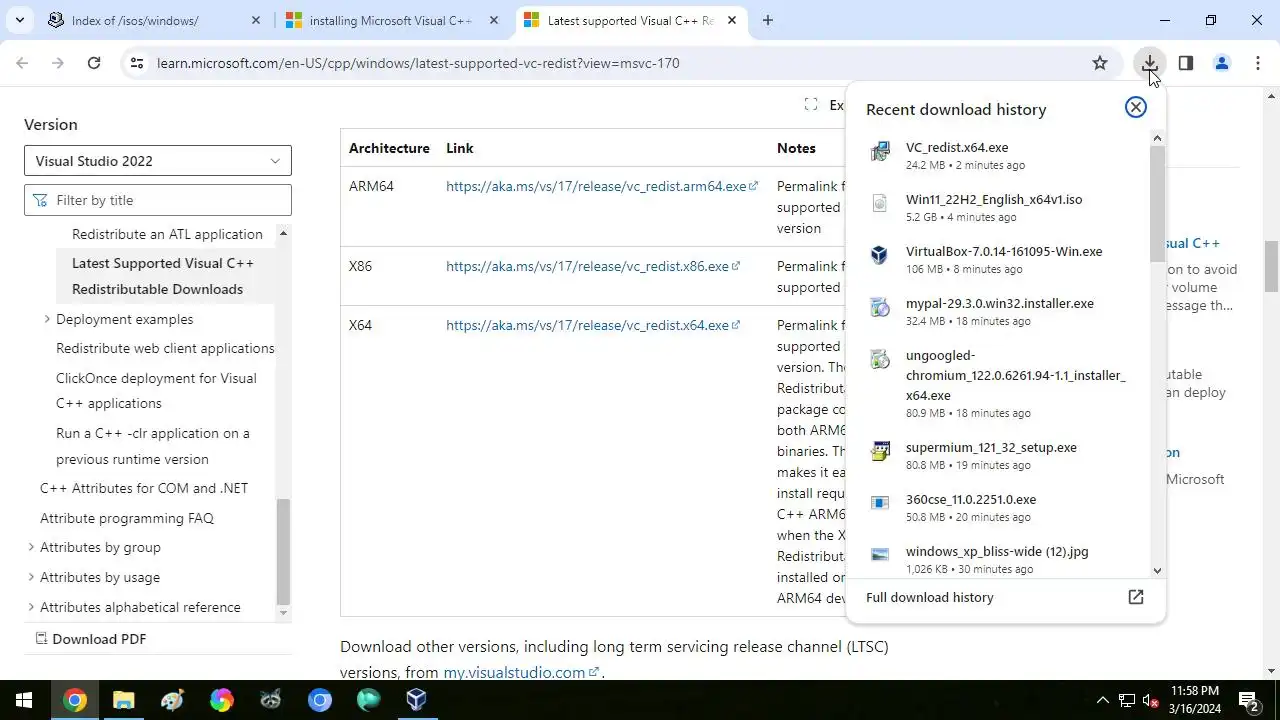1280x720 pixels.
Task: Open VirtualBox-7.0.14-161095-Win.exe download entry
Action: pos(998,259)
